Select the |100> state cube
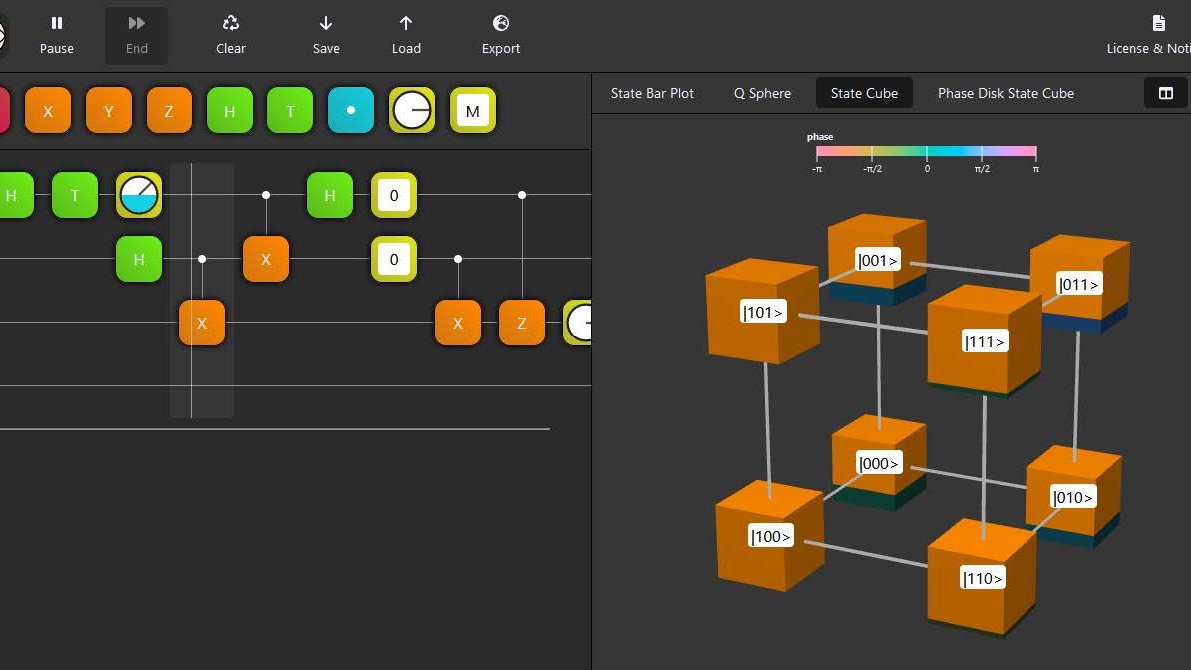 coord(770,536)
